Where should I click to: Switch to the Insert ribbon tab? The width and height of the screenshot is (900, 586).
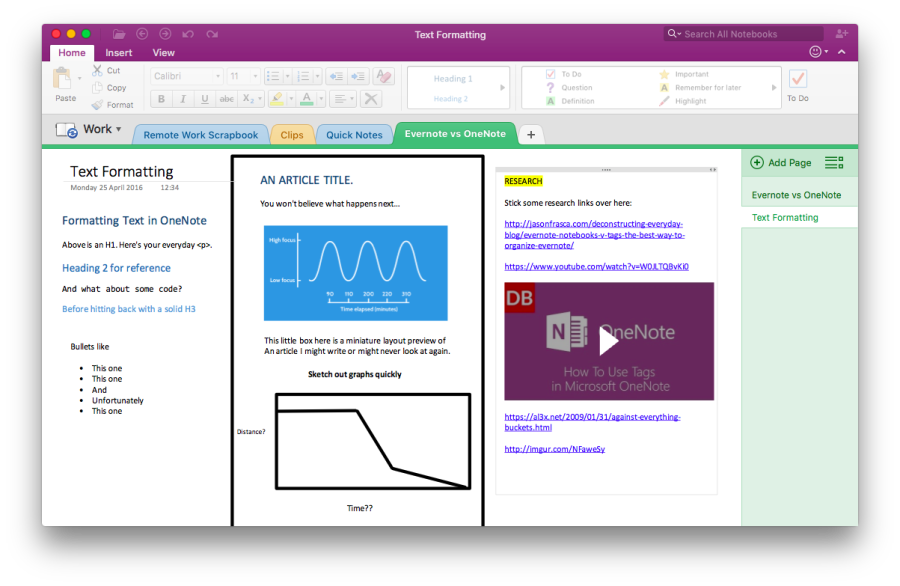[119, 53]
